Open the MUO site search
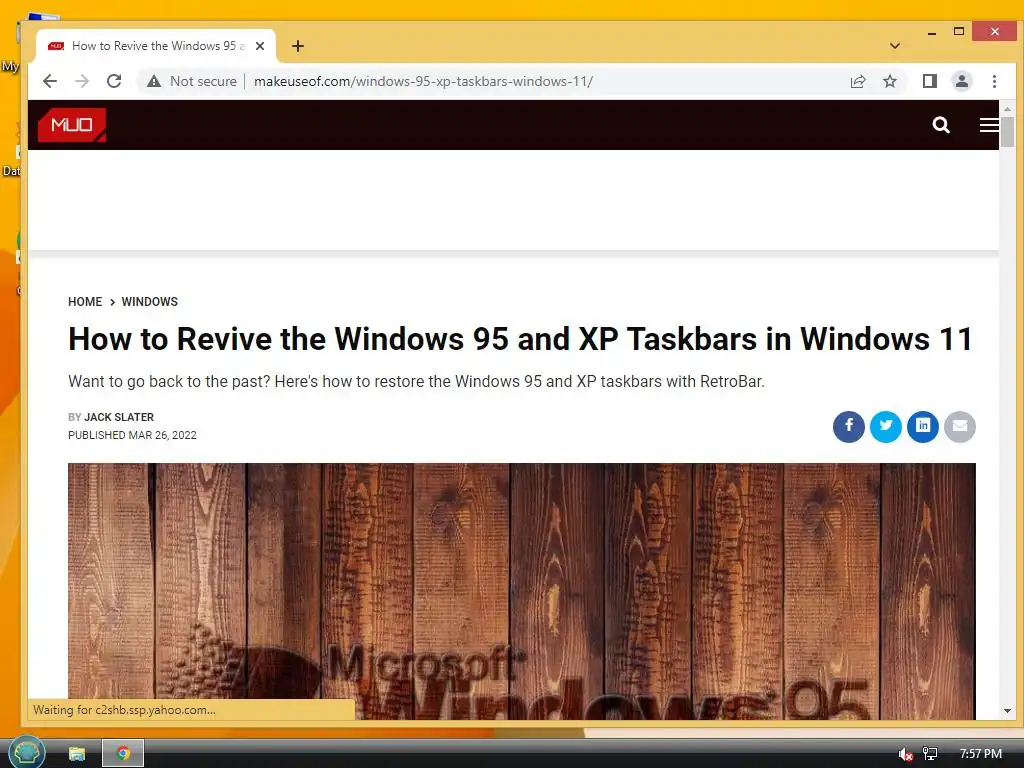The height and width of the screenshot is (768, 1024). [x=941, y=125]
